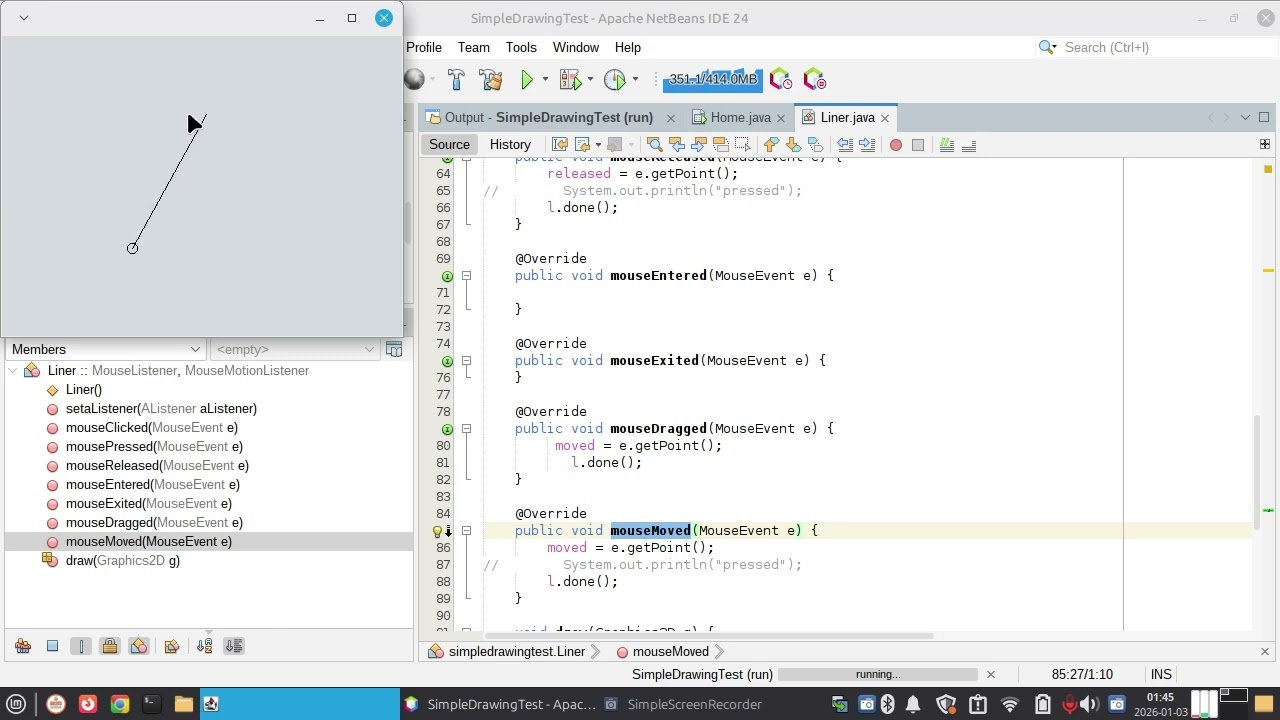
Task: Click the Debug Project icon
Action: (x=570, y=80)
